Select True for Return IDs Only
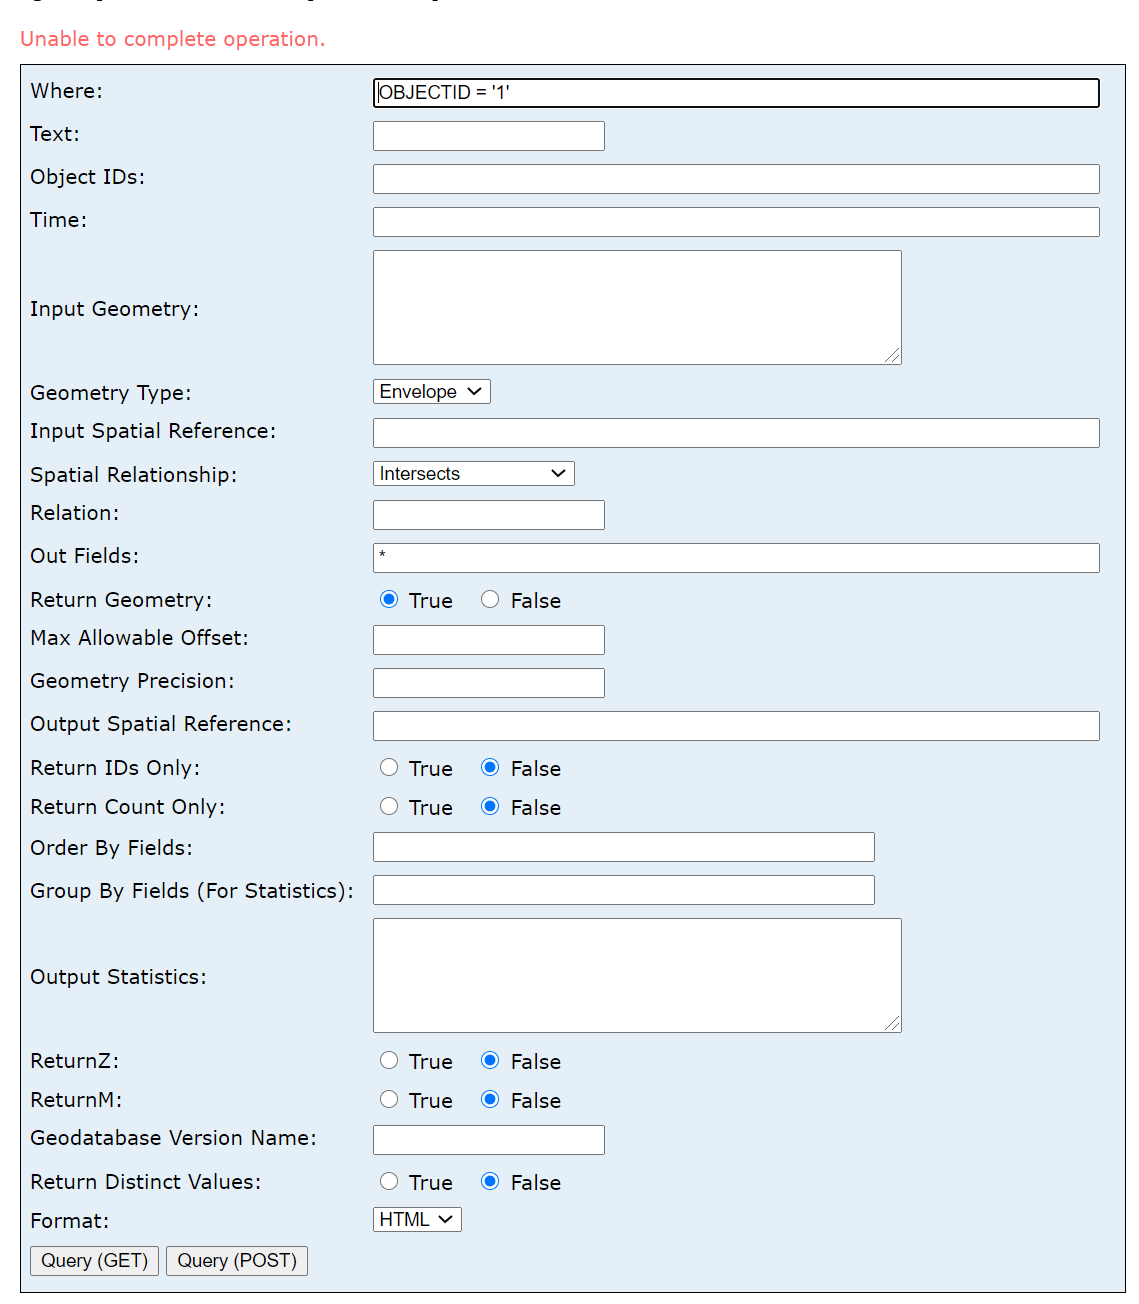The height and width of the screenshot is (1304, 1139). coord(389,767)
